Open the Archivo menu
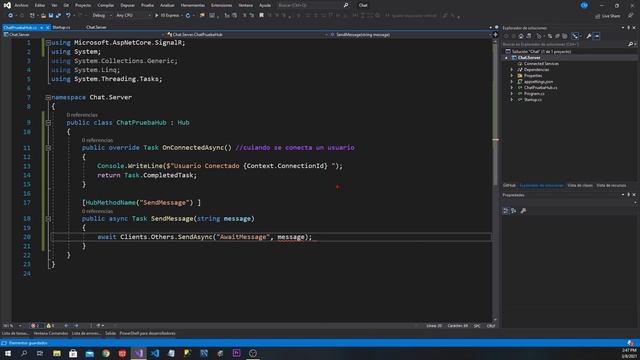This screenshot has height=360, width=640. click(22, 5)
